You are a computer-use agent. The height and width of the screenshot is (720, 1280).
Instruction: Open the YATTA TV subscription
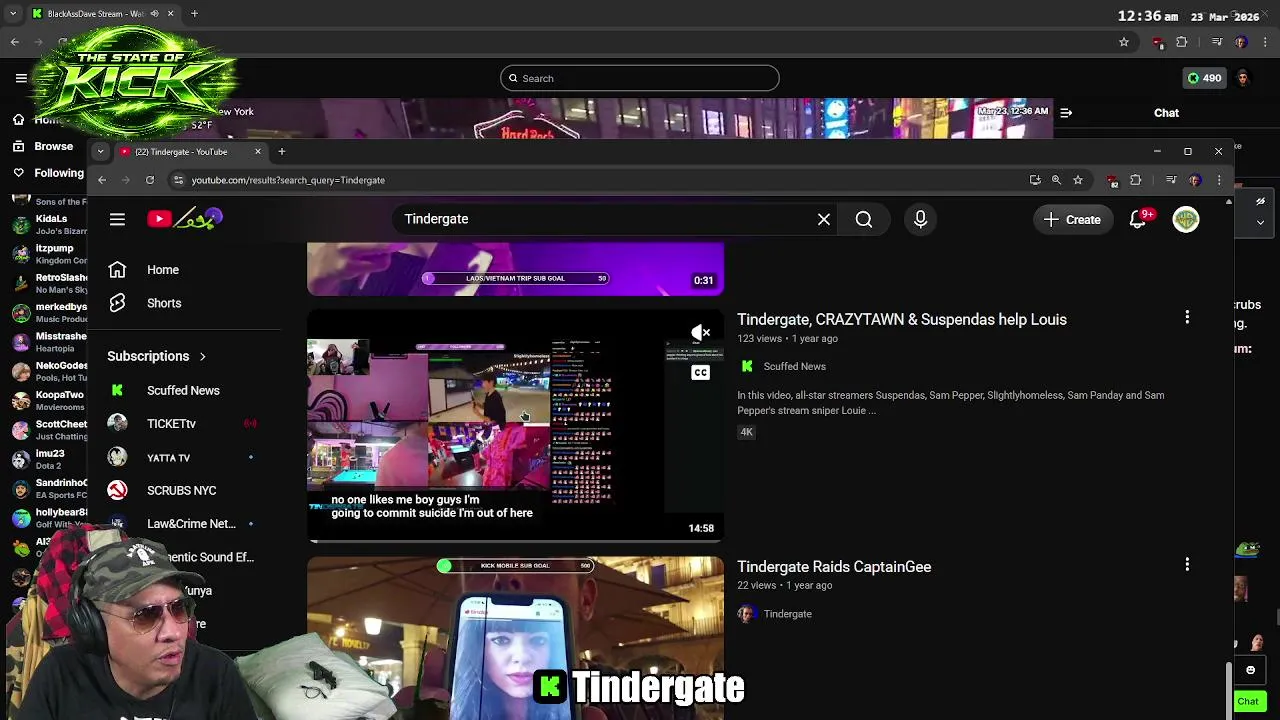(168, 458)
